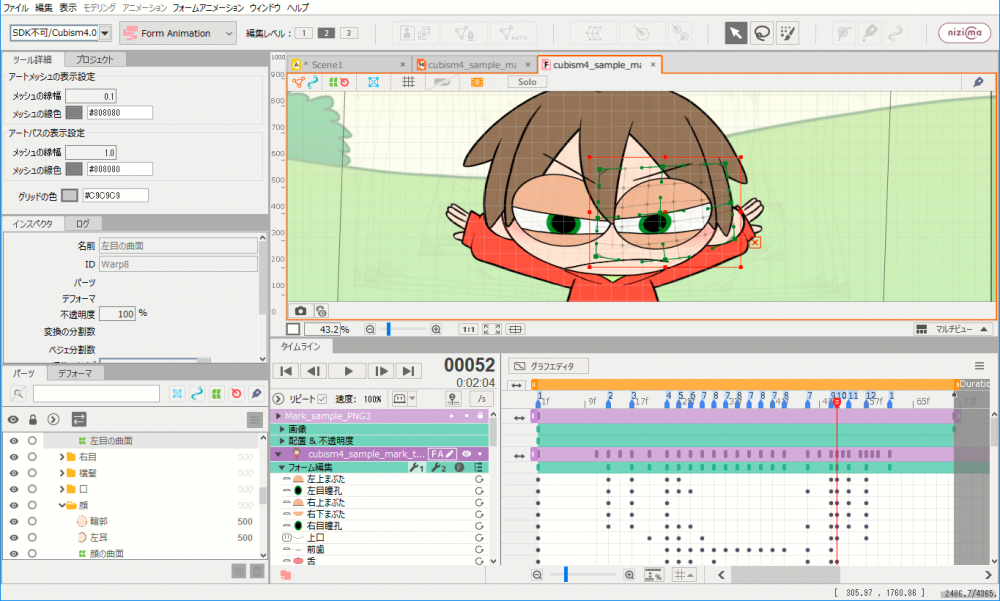Expand the 横髪 folder
Viewport: 1000px width, 601px height.
click(x=61, y=473)
